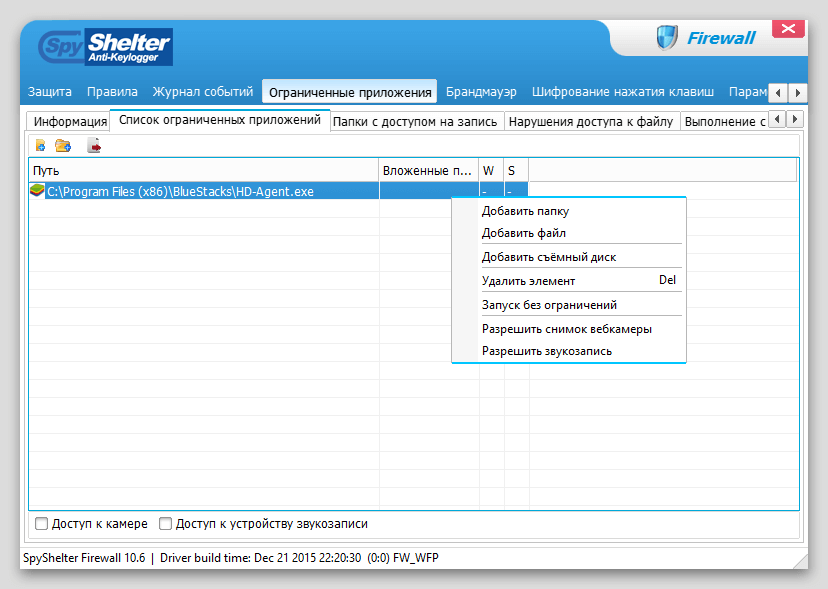Click the BlueStacks HD-Agent.exe row icon
This screenshot has width=828, height=589.
tap(37, 191)
